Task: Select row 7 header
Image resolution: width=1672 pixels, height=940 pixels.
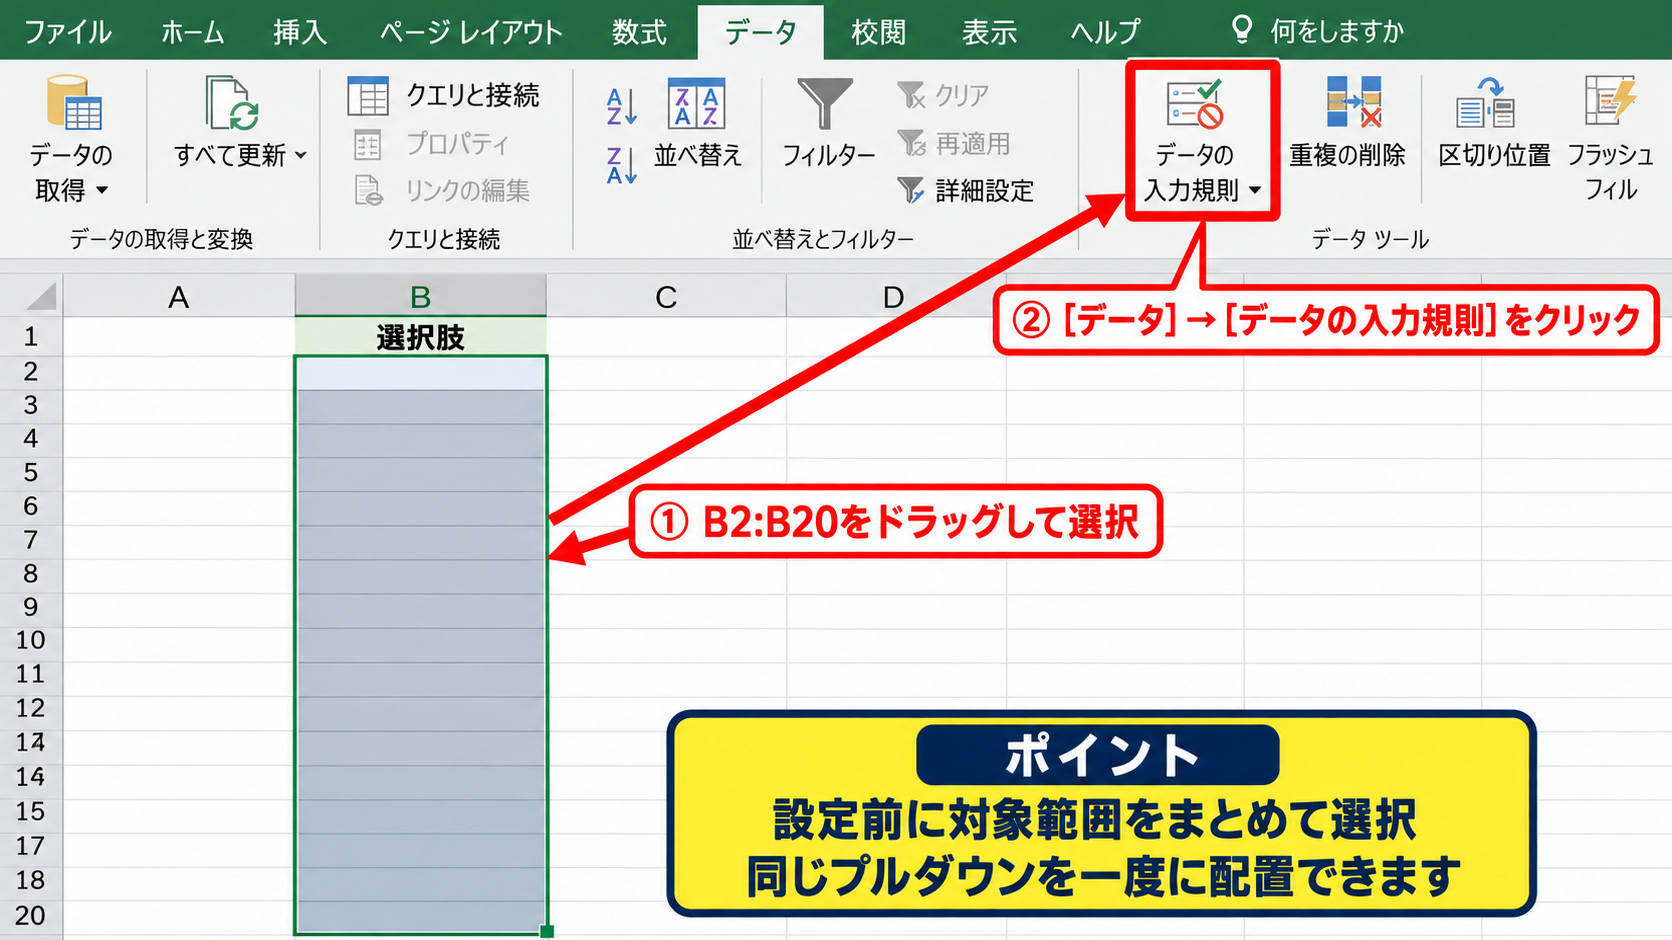Action: [x=31, y=540]
